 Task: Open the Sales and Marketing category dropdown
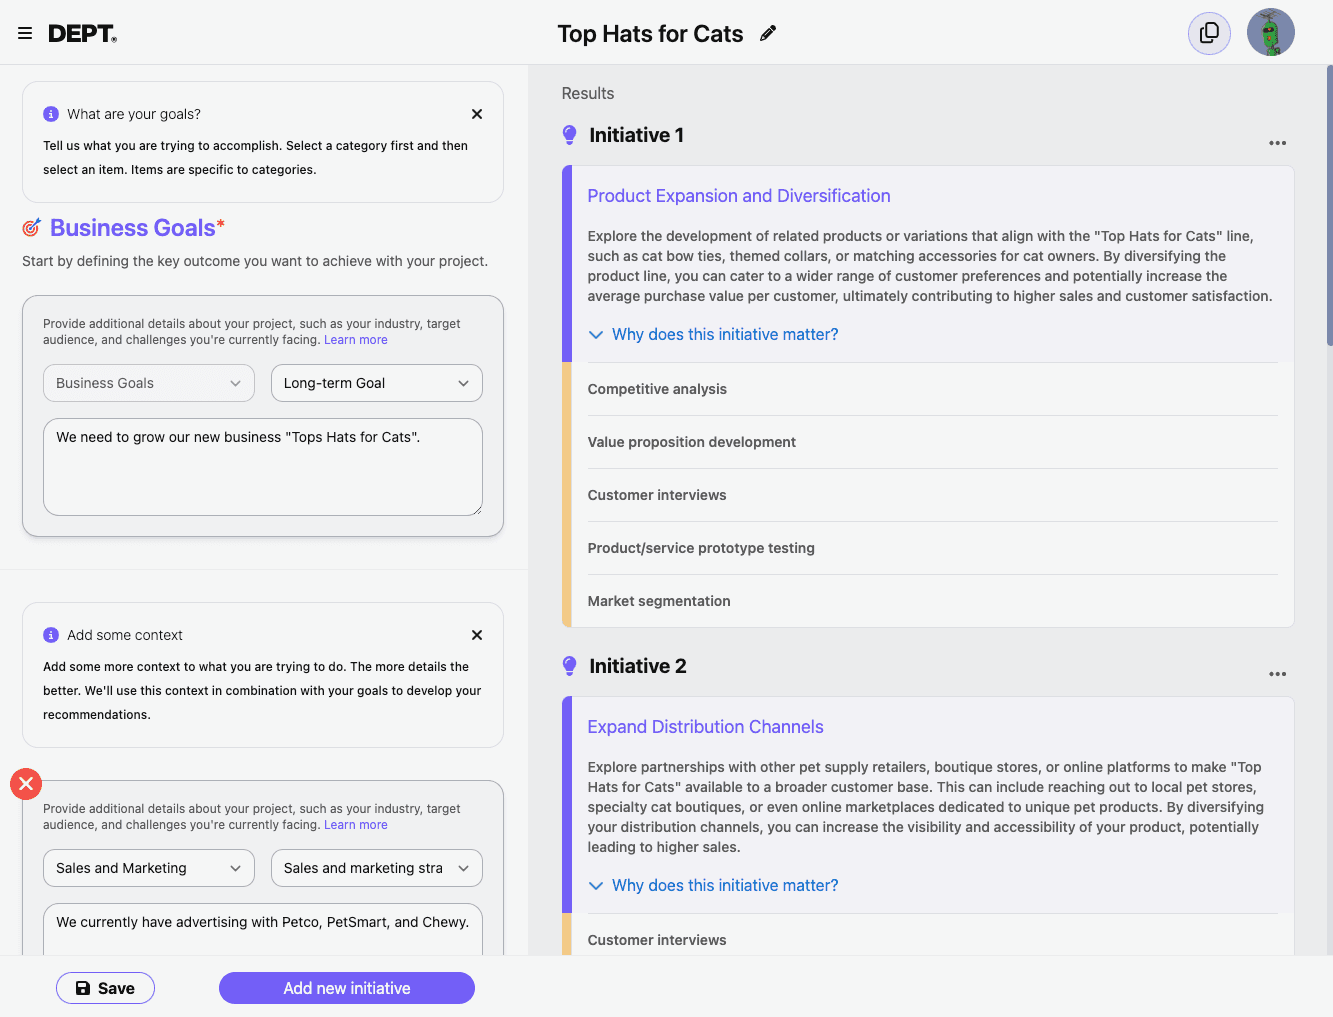click(x=149, y=868)
